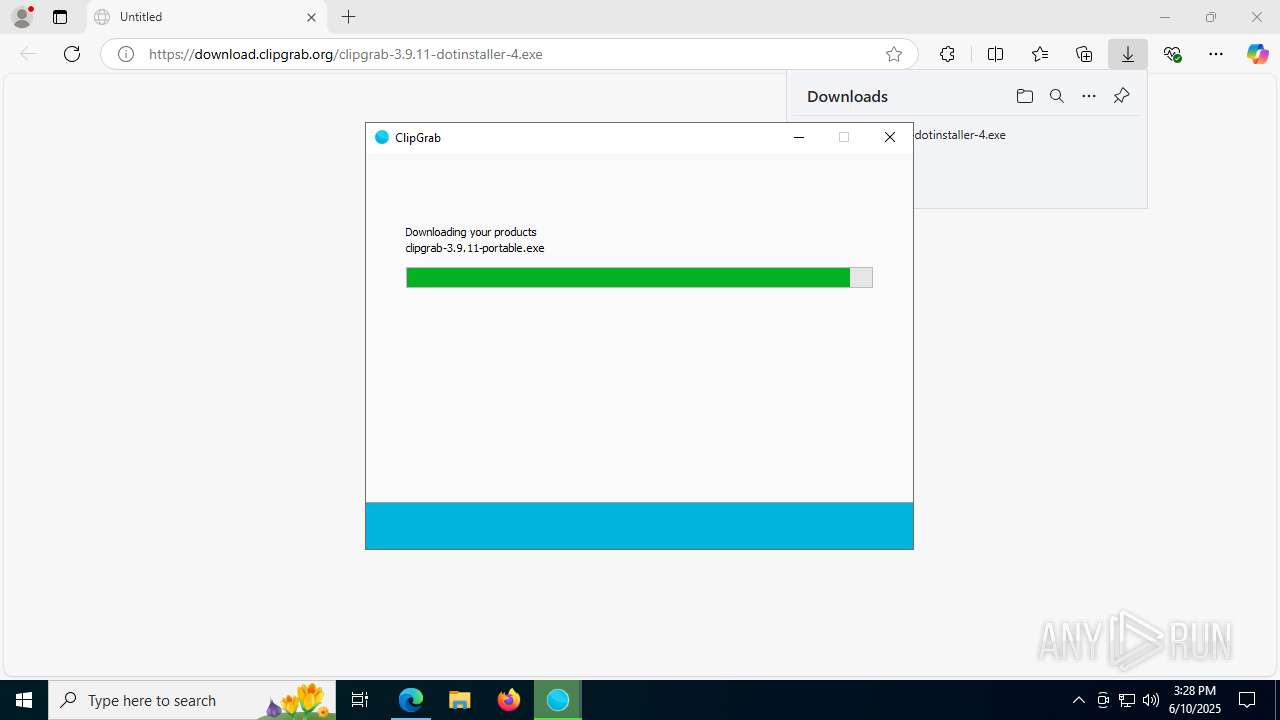Open Browser essentials heart icon

[1173, 54]
